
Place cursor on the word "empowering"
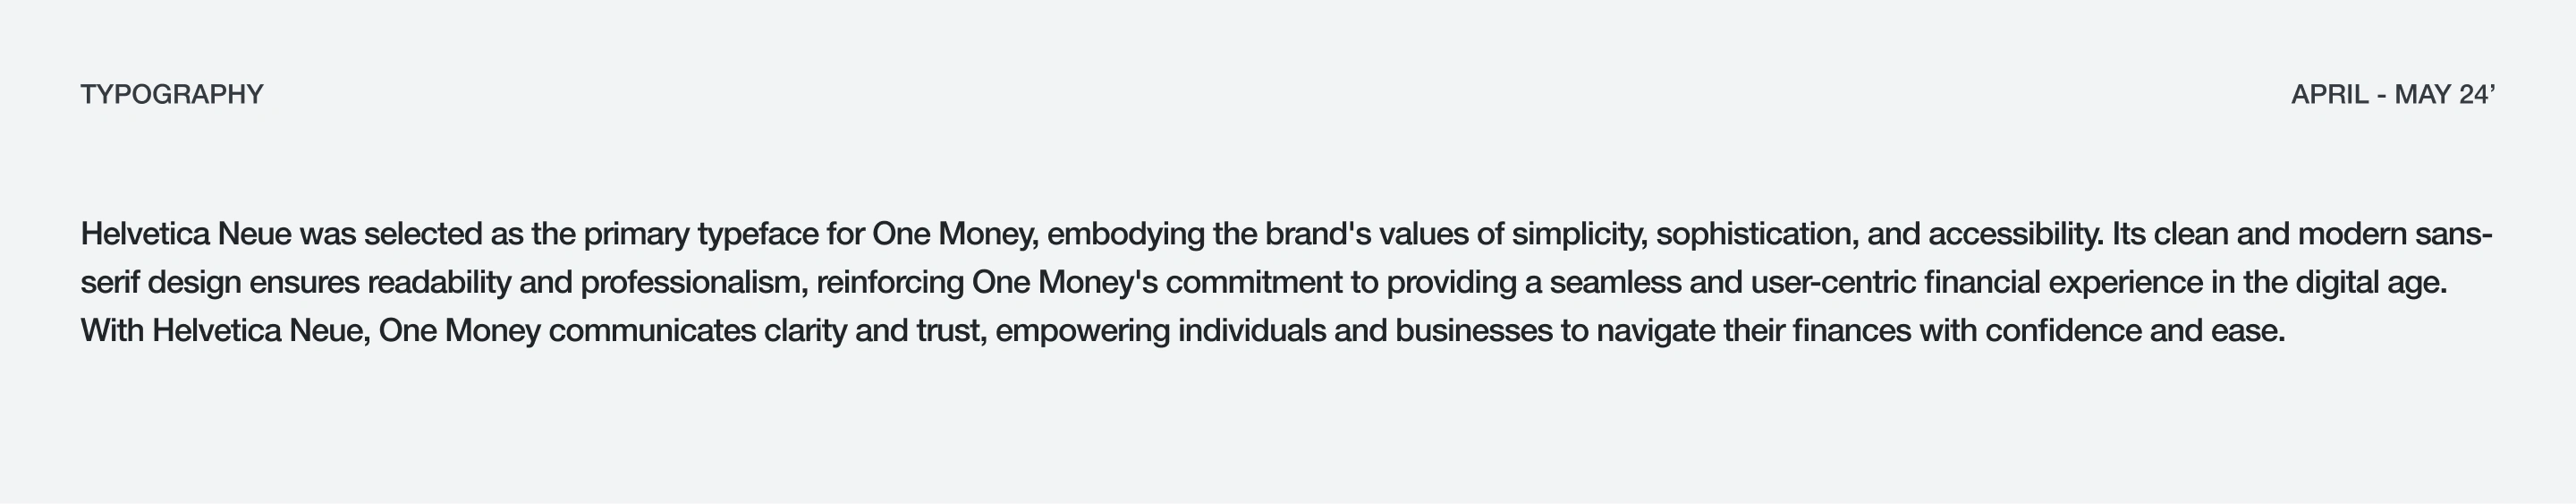(1082, 330)
